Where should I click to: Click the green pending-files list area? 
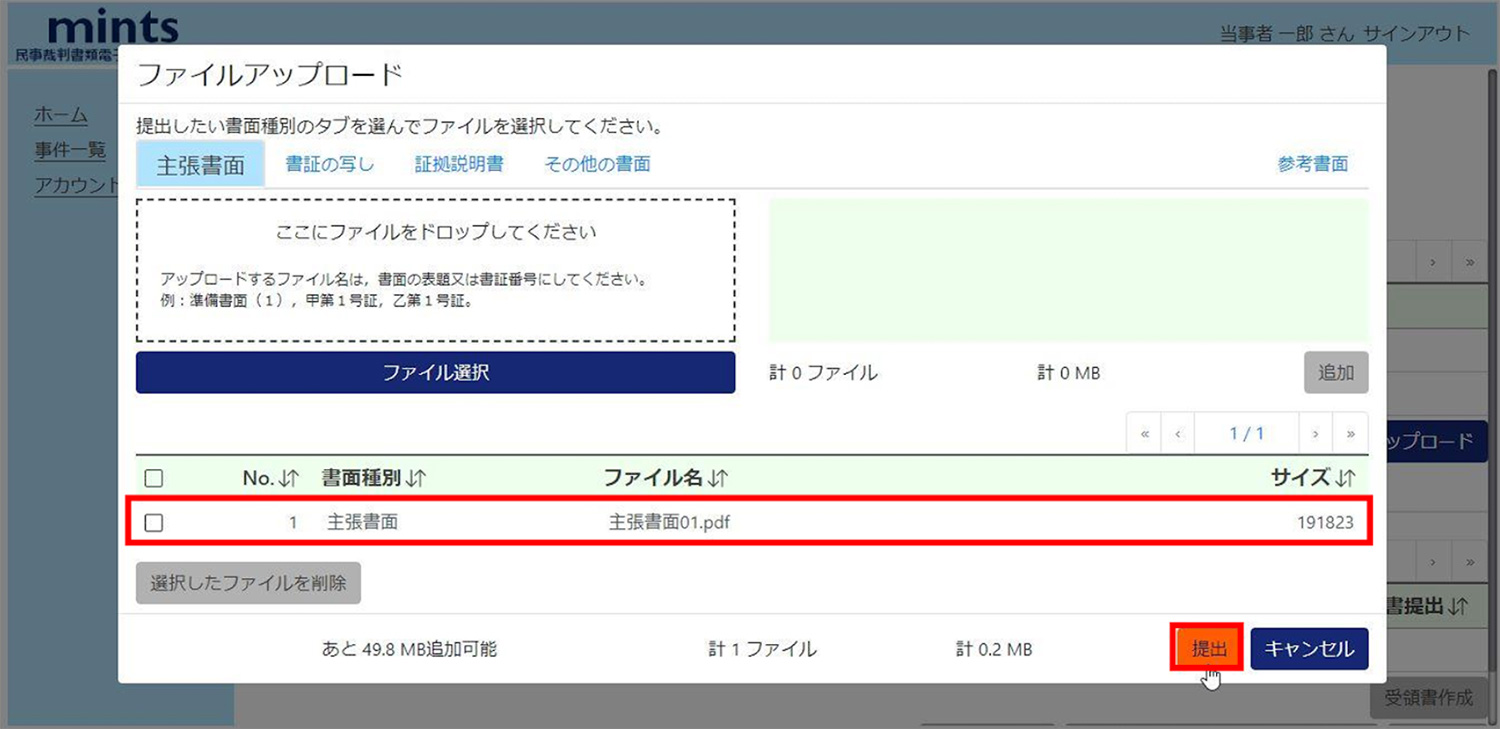(1068, 270)
